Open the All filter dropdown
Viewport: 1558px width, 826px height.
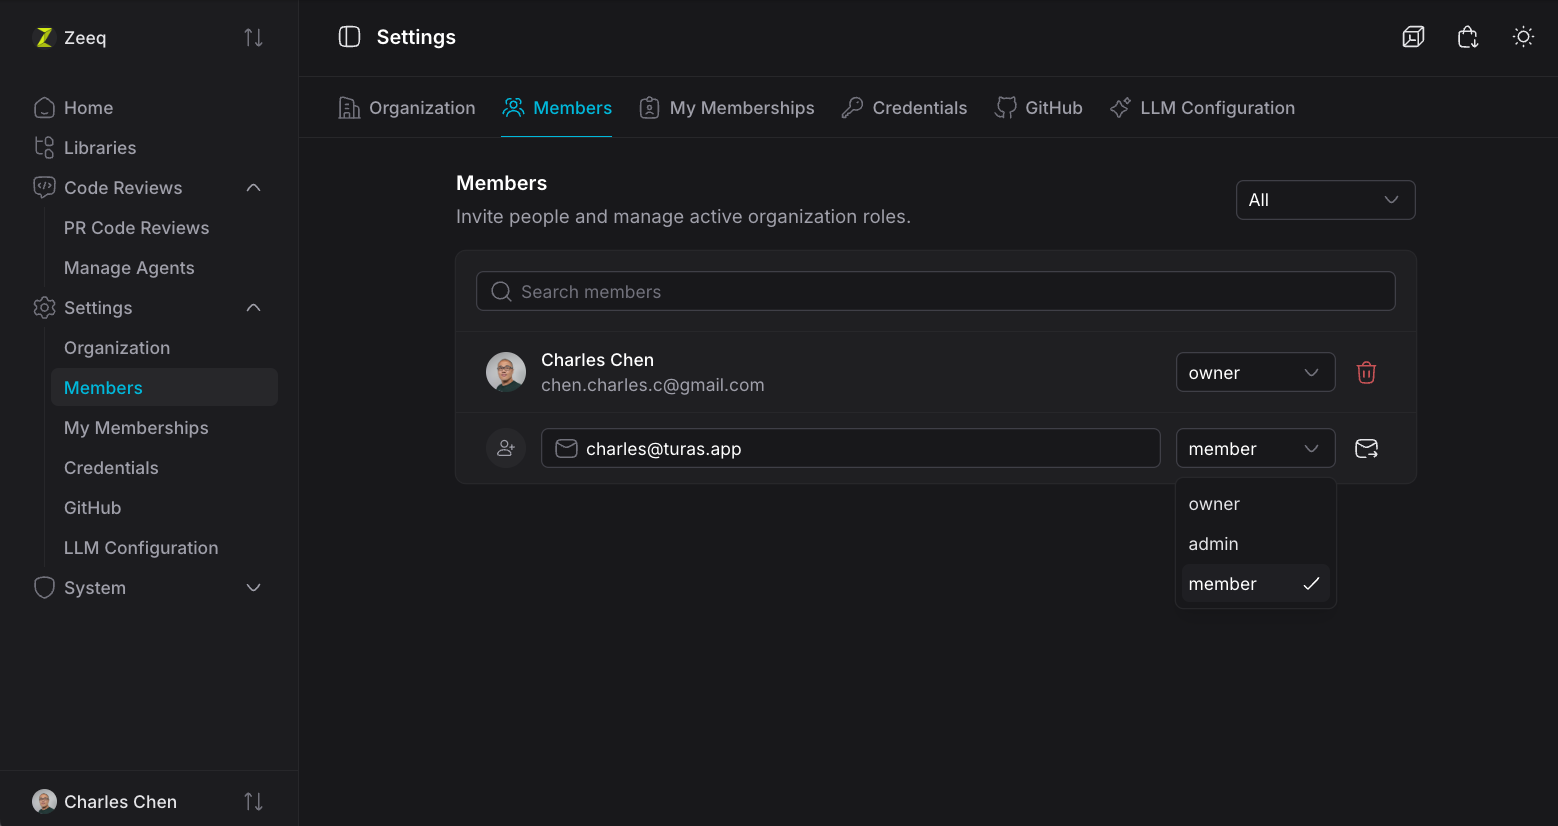point(1325,200)
